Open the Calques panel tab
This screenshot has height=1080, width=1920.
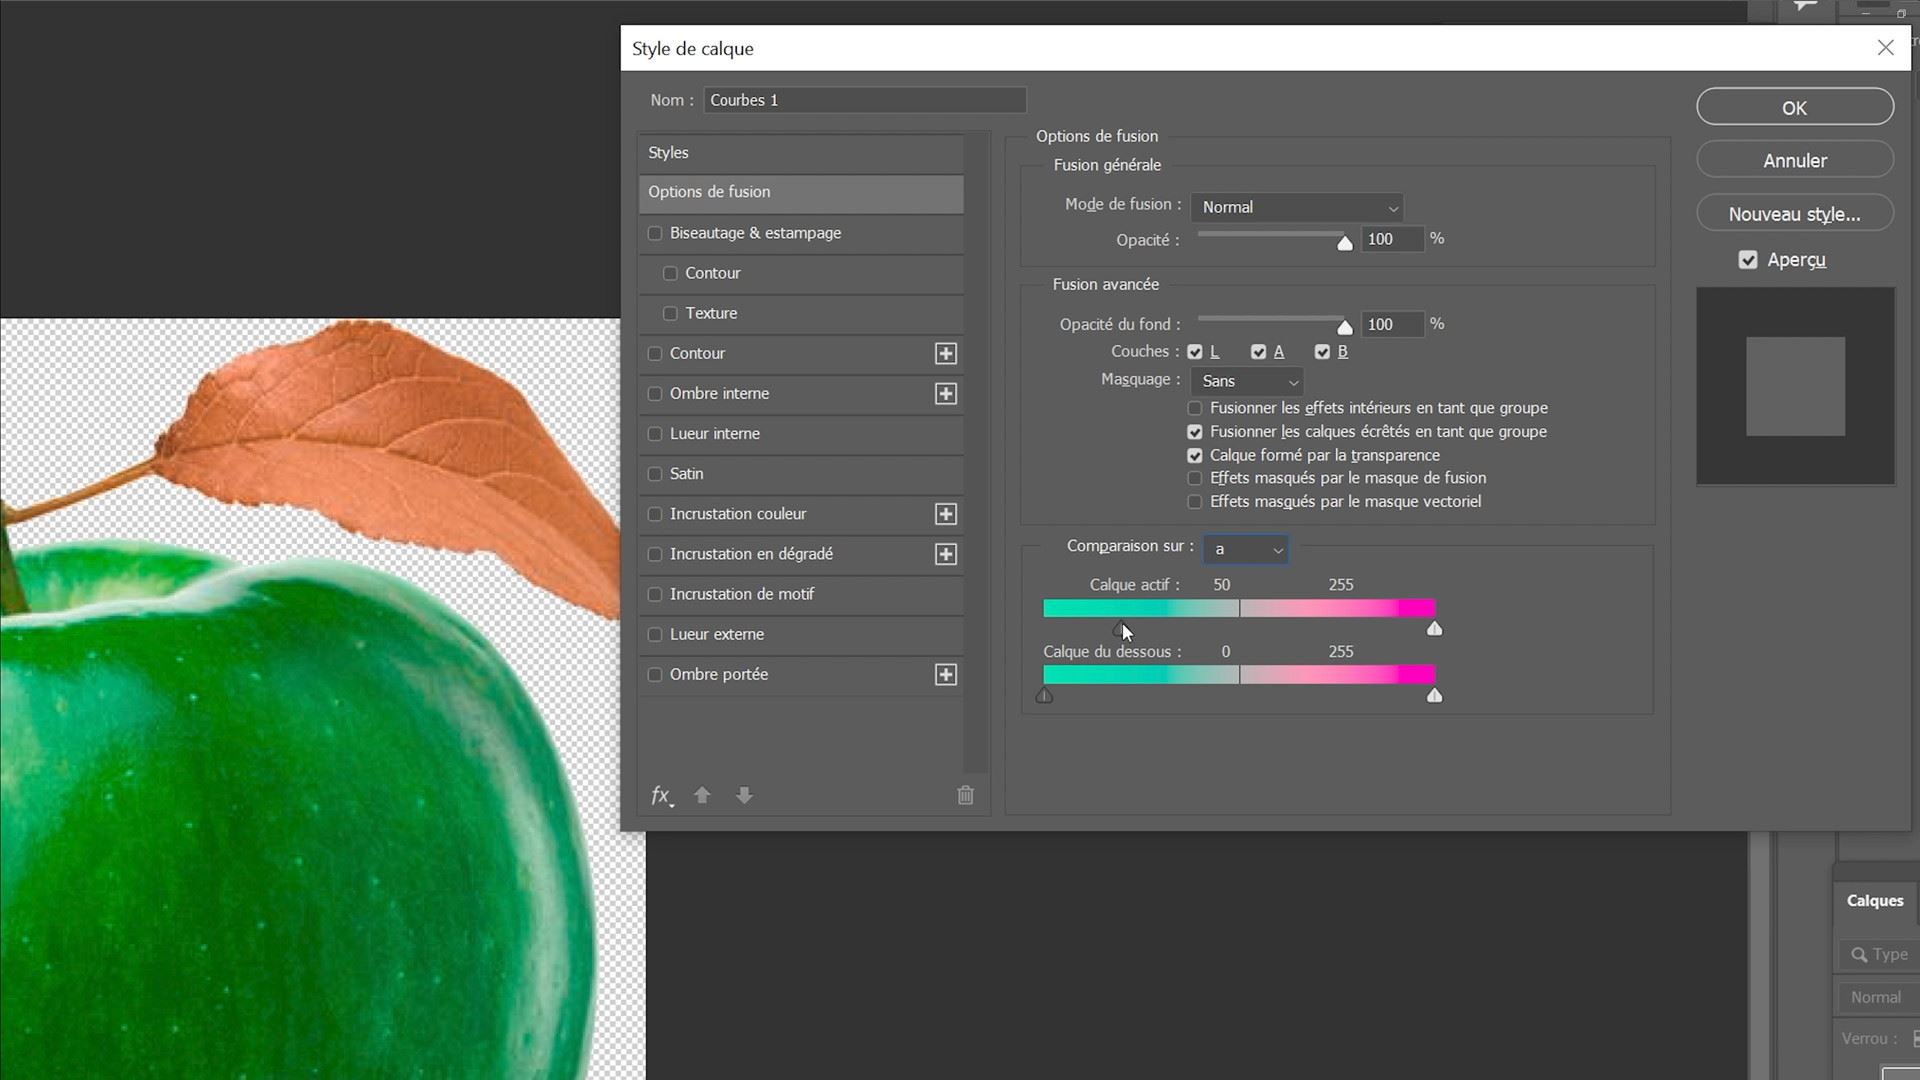tap(1874, 900)
